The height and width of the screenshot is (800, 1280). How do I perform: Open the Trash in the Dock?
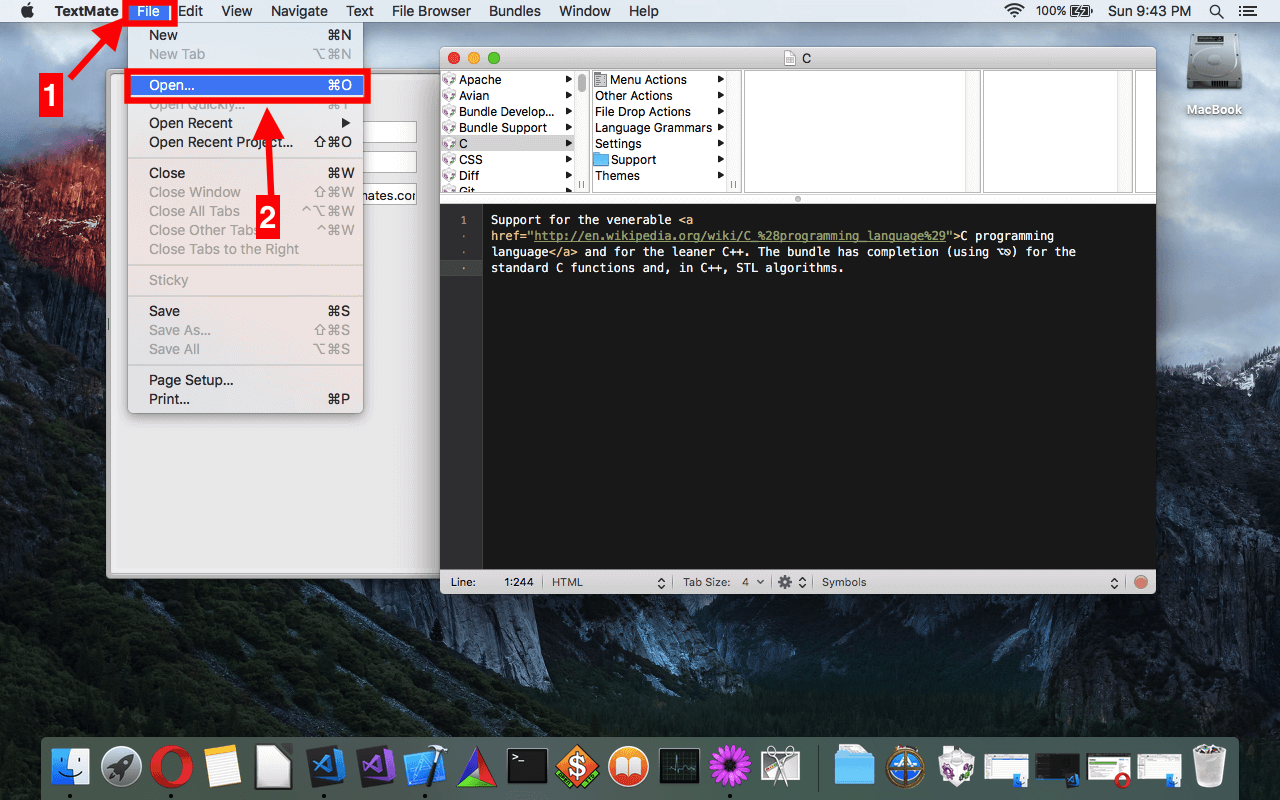[x=1211, y=767]
